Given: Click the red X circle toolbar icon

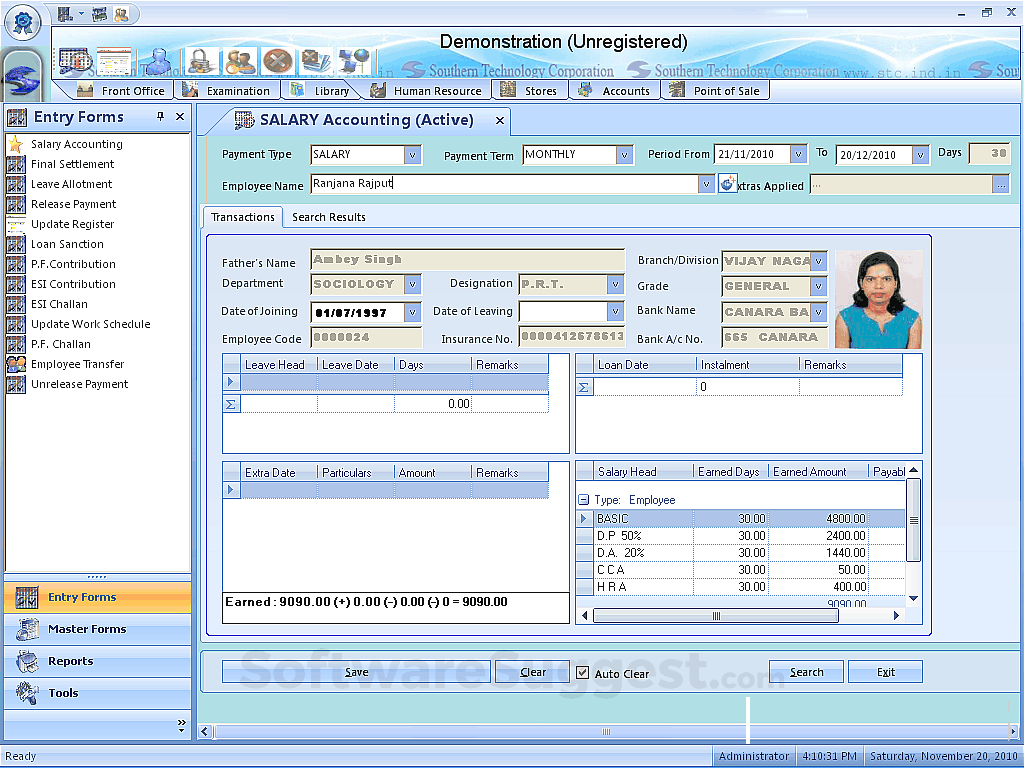Looking at the screenshot, I should click(278, 61).
